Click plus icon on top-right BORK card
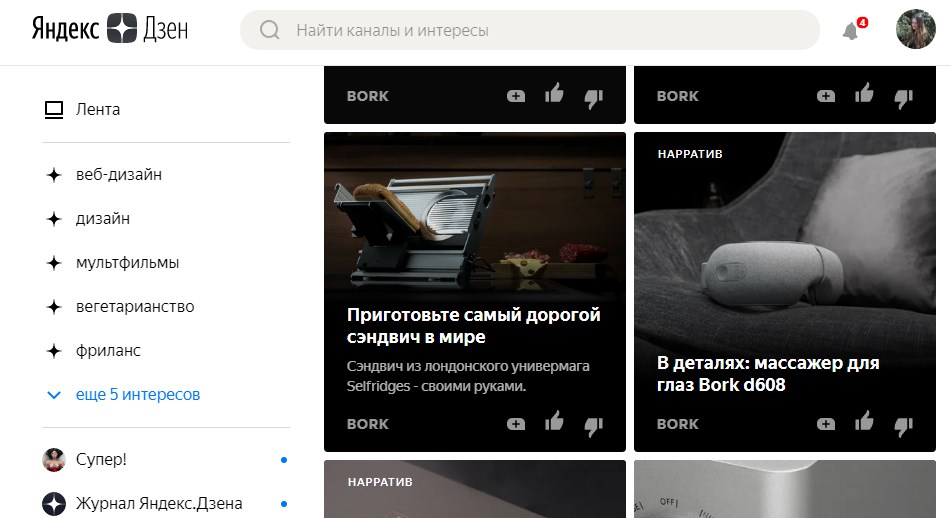The width and height of the screenshot is (951, 518). click(826, 96)
